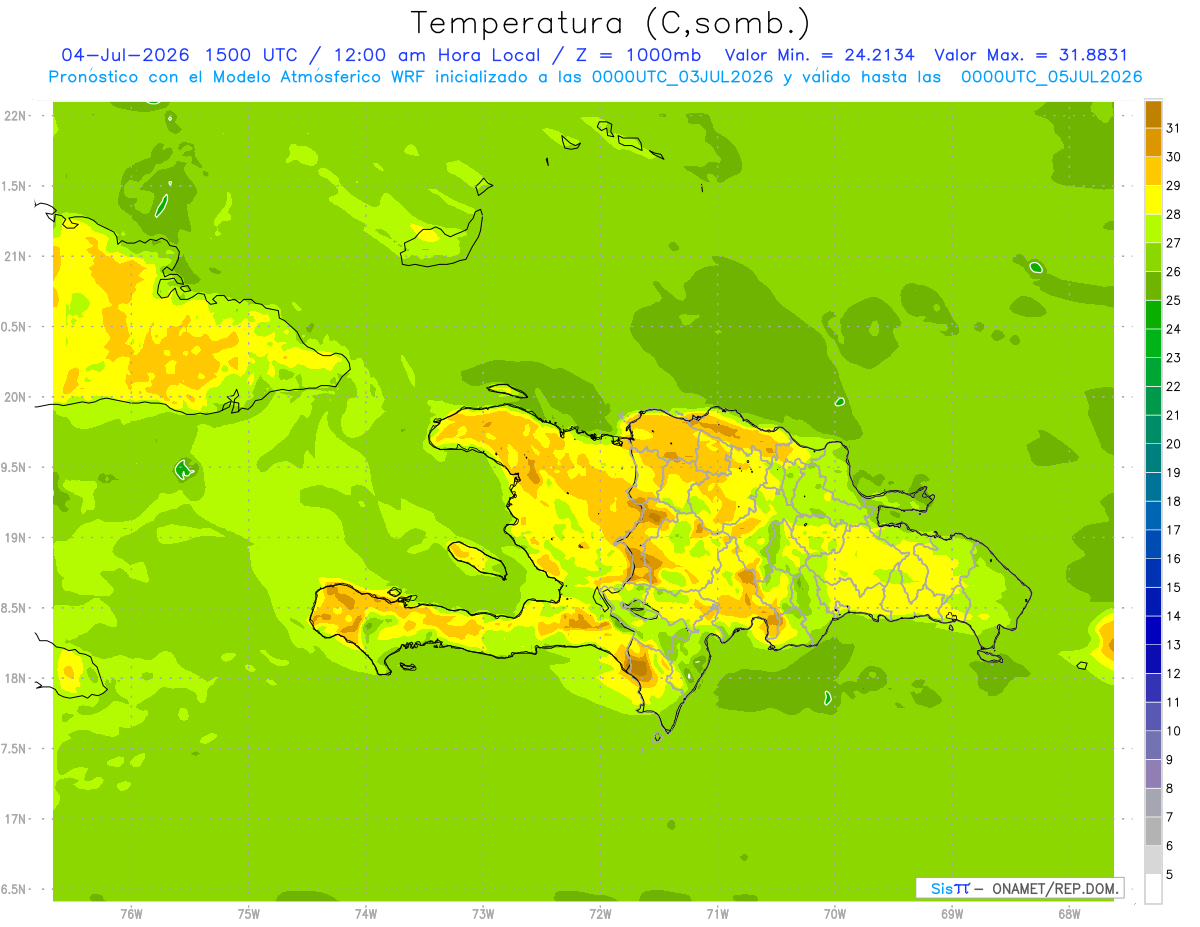Click "0000UTC_03JUL2026" initialization time text
This screenshot has height=927, width=1200.
683,77
